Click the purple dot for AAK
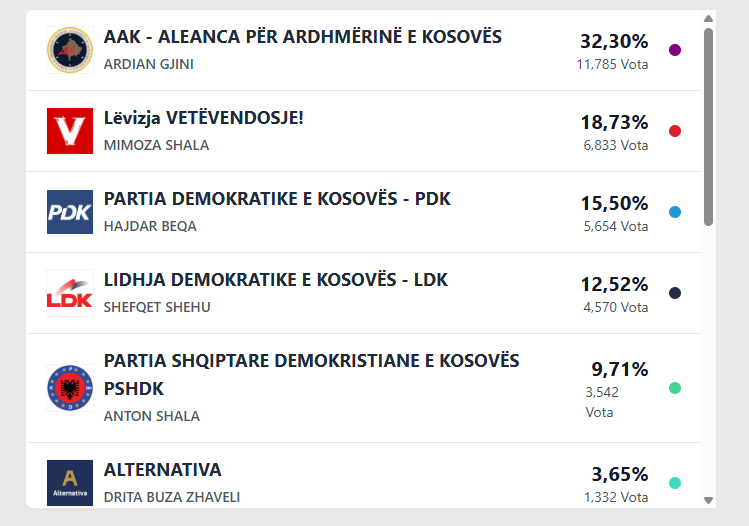This screenshot has width=749, height=526. point(675,50)
